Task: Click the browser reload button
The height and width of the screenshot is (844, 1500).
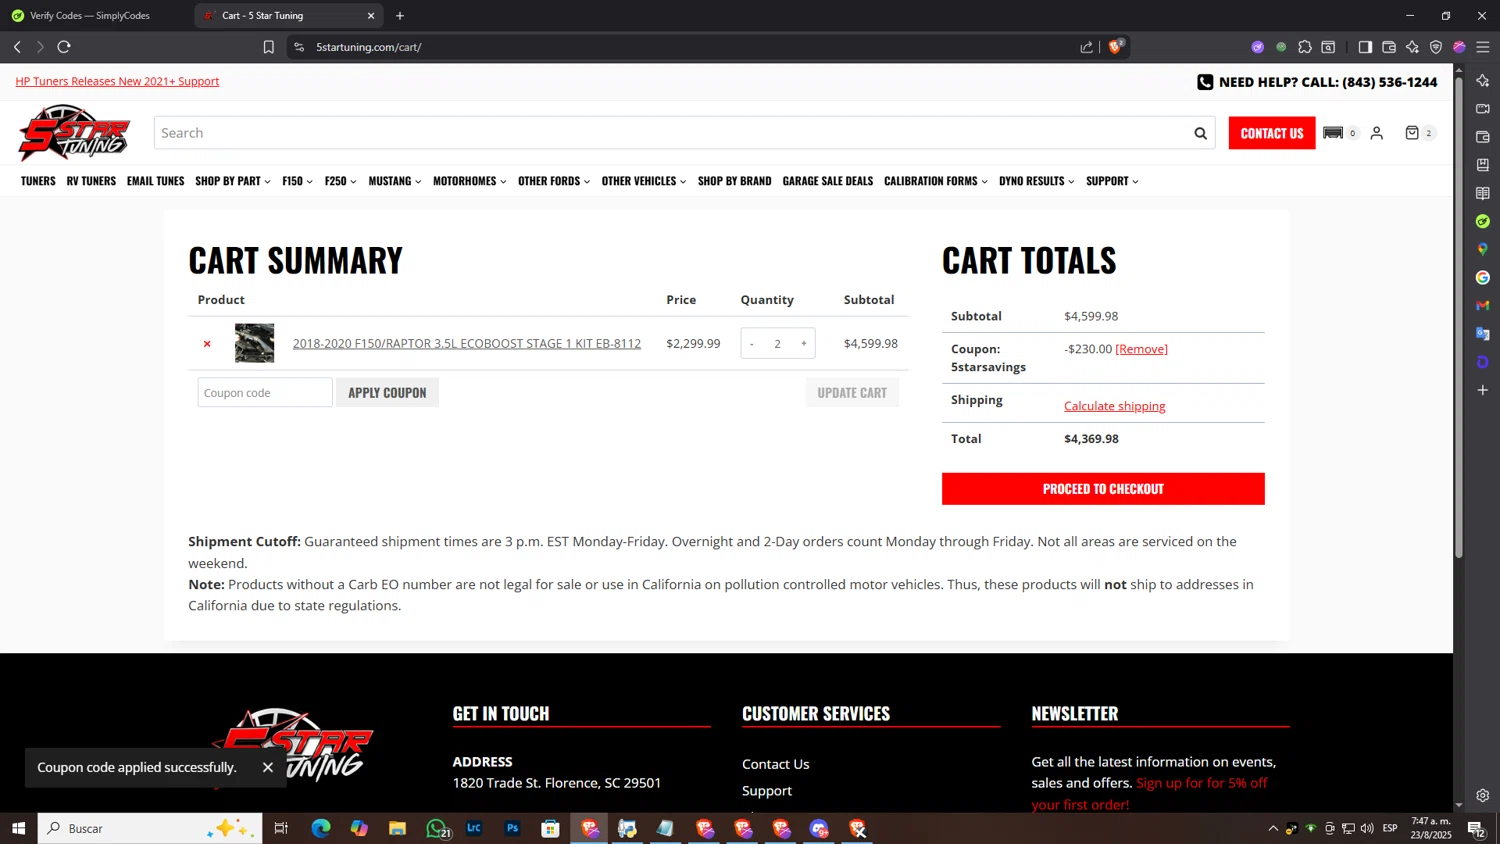Action: click(64, 47)
